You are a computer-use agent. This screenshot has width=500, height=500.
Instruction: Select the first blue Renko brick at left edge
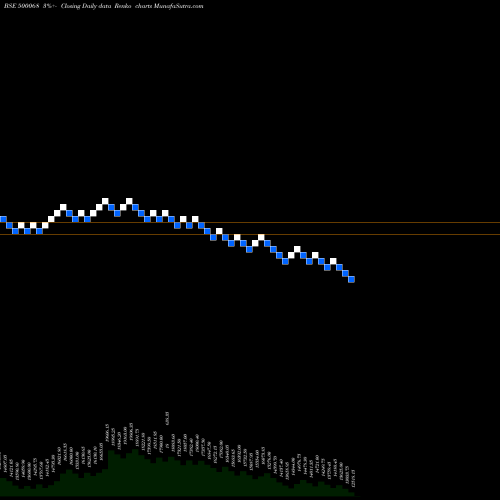pos(3,219)
